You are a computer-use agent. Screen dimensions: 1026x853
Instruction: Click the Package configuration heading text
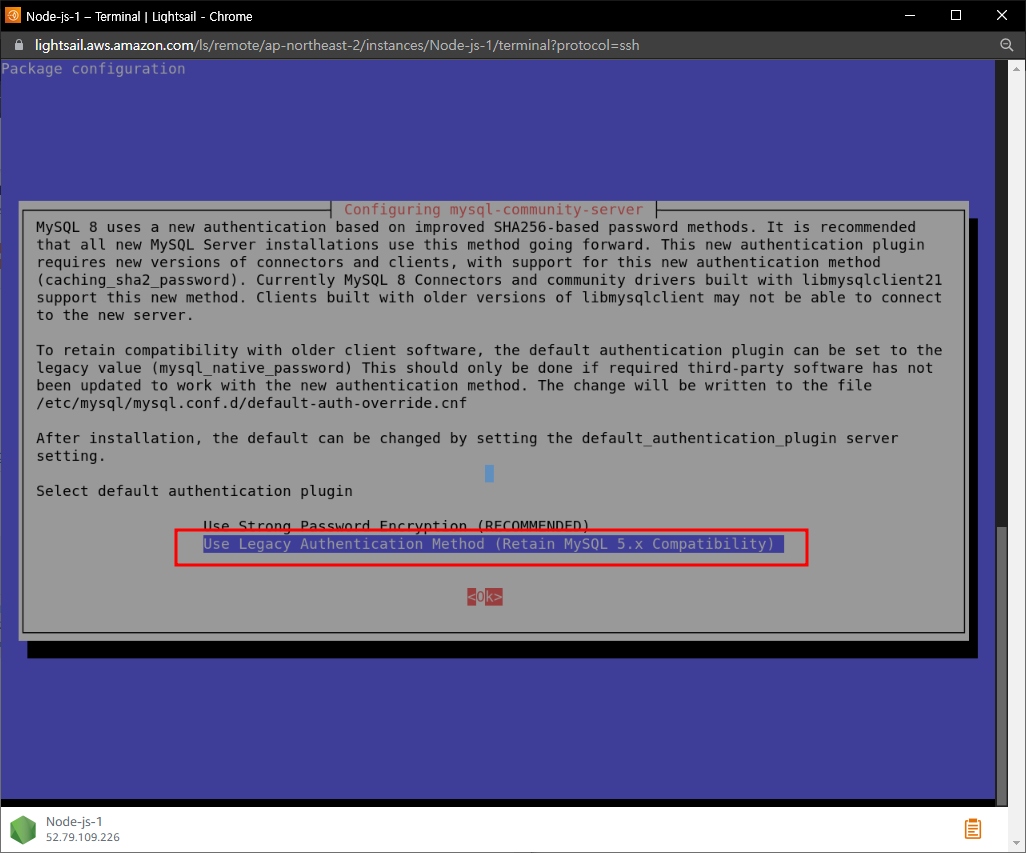coord(93,69)
